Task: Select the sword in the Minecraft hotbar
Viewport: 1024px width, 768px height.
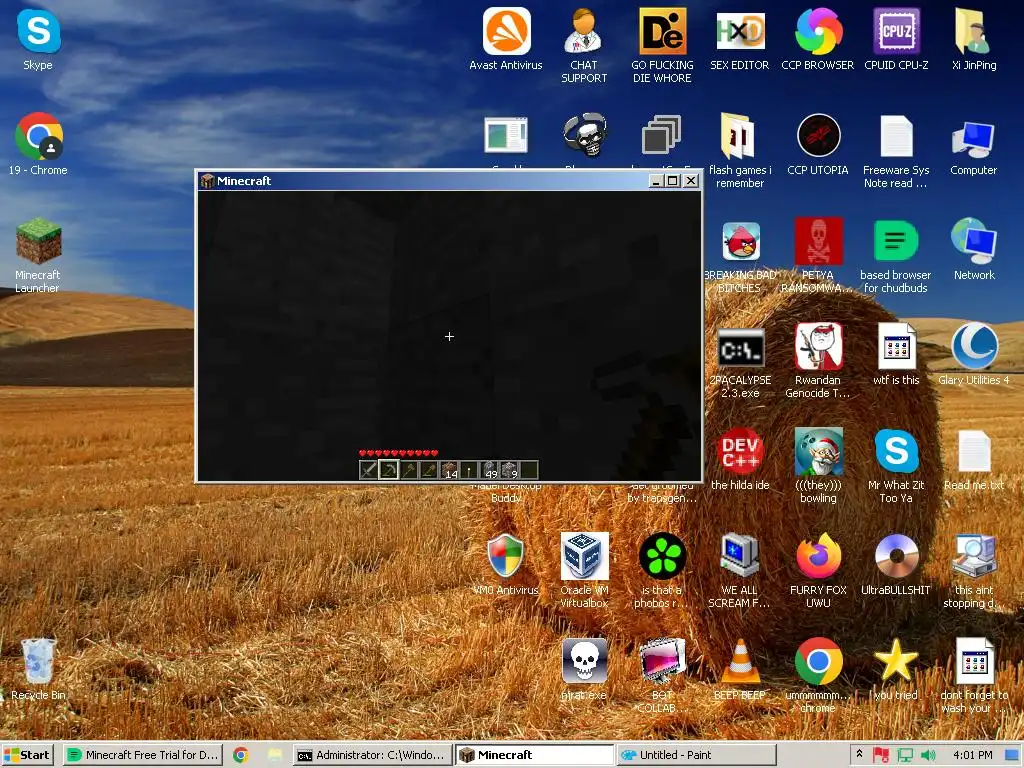Action: (368, 470)
